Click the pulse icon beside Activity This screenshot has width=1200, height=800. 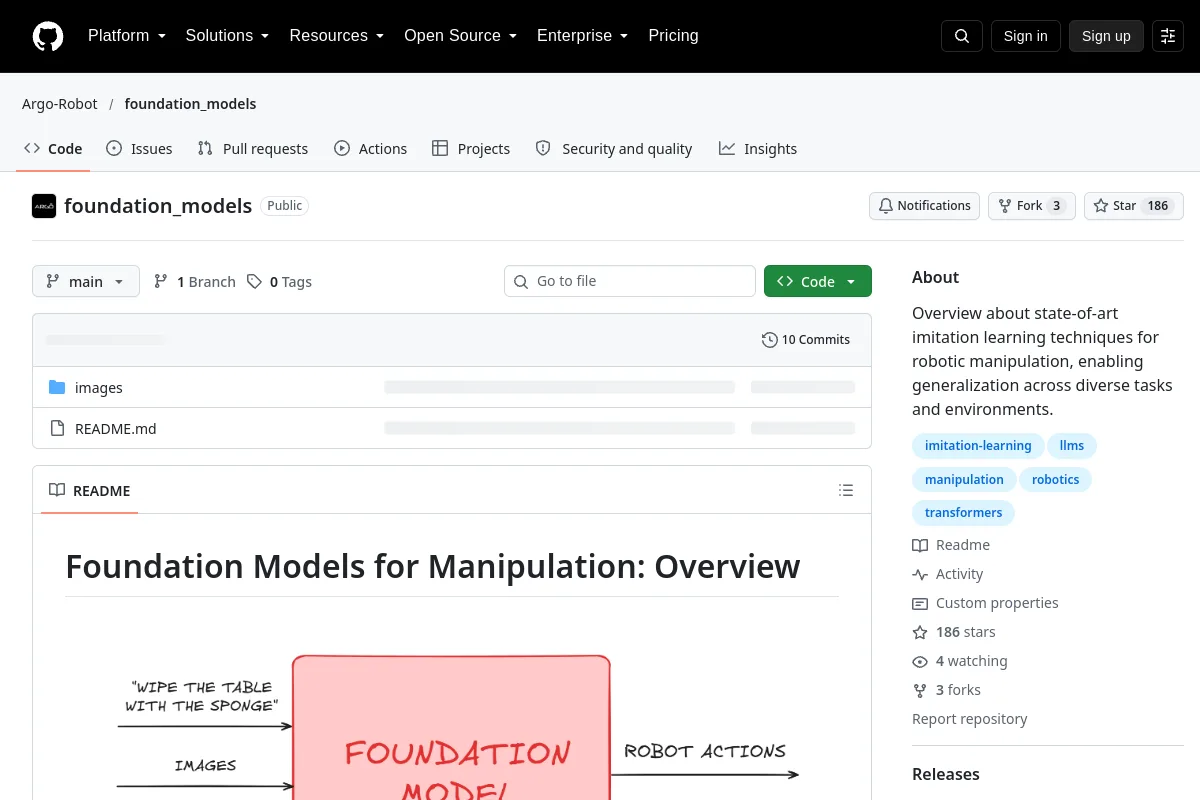tap(920, 574)
